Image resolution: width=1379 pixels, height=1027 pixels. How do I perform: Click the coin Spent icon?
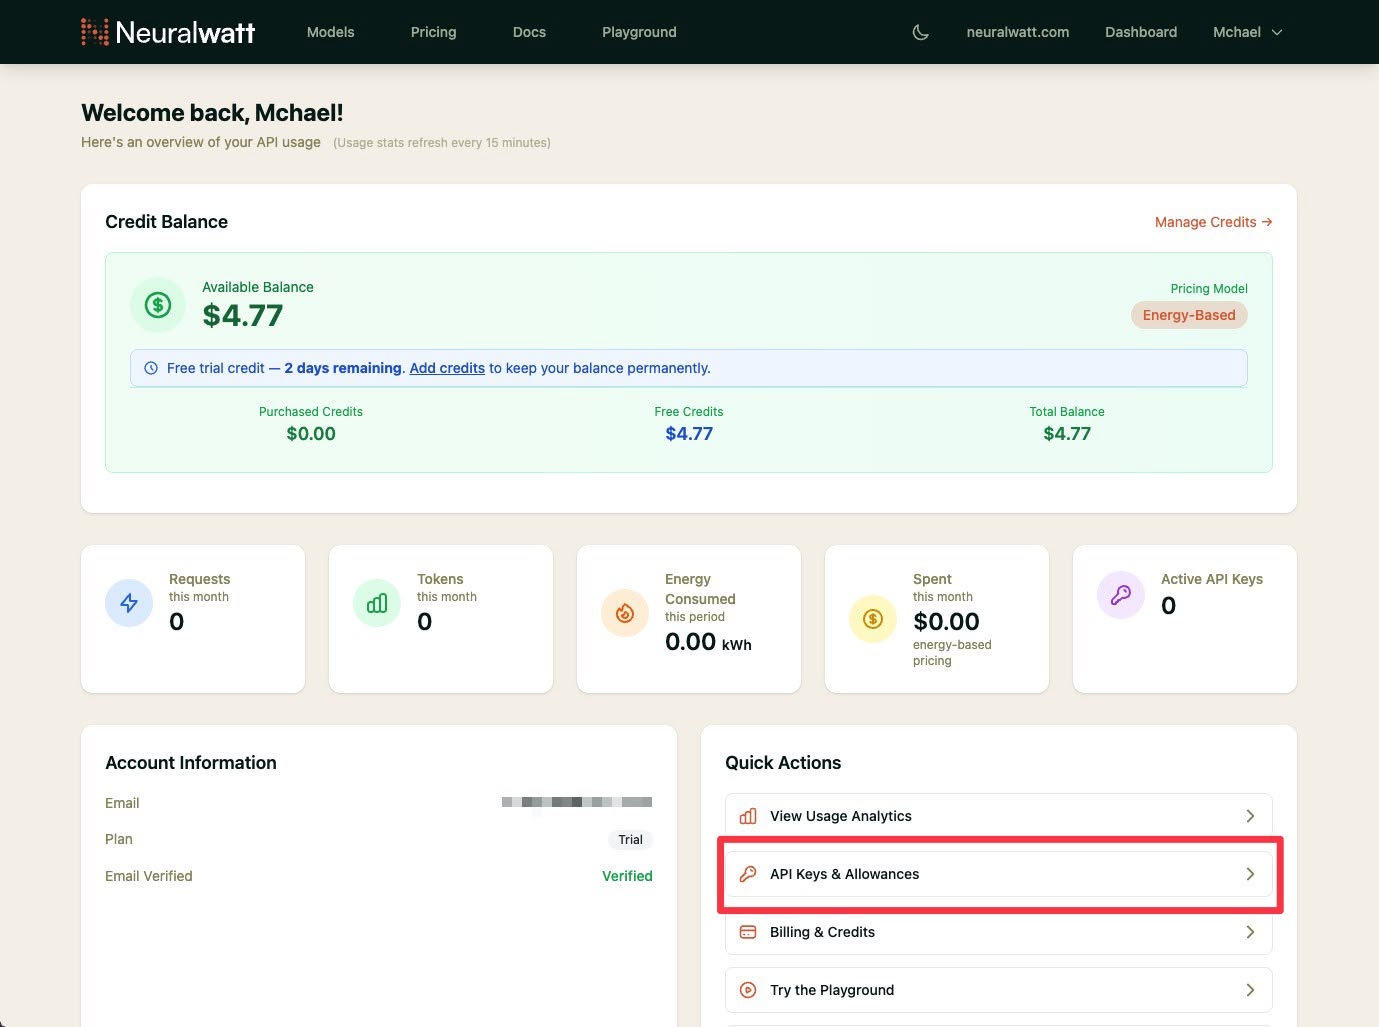(873, 619)
